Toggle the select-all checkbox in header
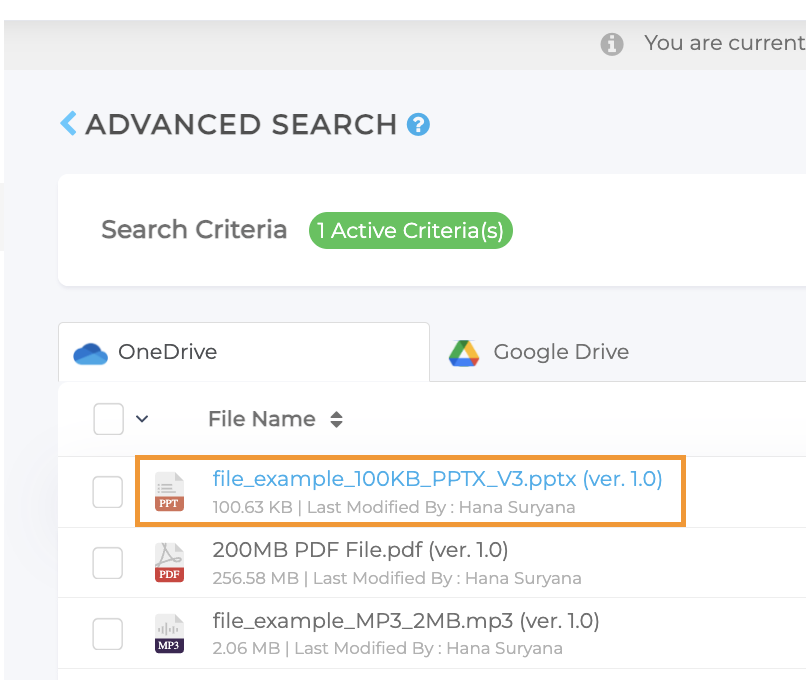This screenshot has height=680, width=806. coord(108,419)
